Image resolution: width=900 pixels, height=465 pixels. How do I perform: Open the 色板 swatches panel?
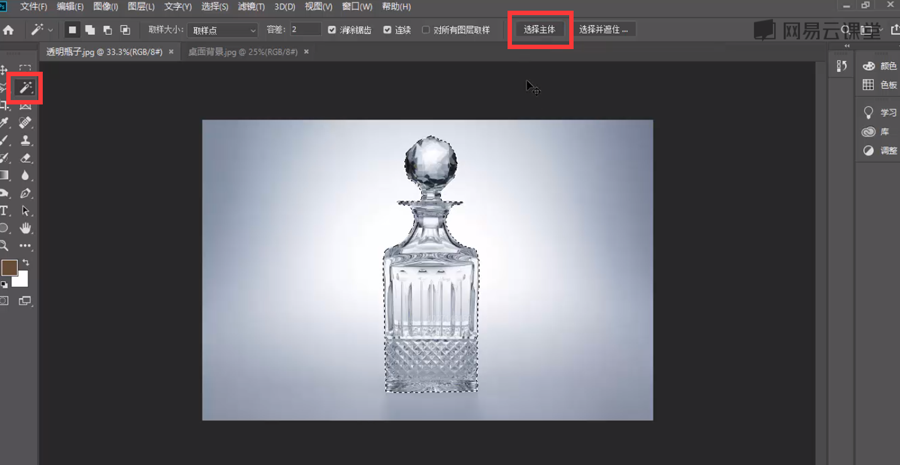[x=879, y=85]
